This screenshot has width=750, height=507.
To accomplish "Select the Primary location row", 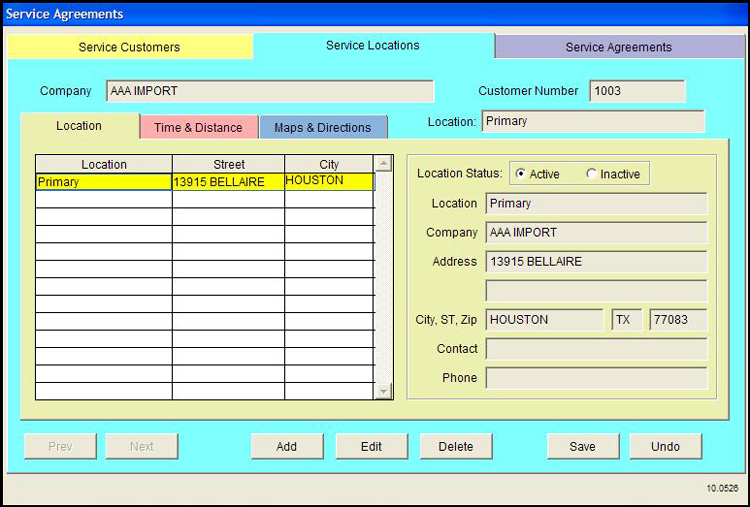I will [104, 182].
